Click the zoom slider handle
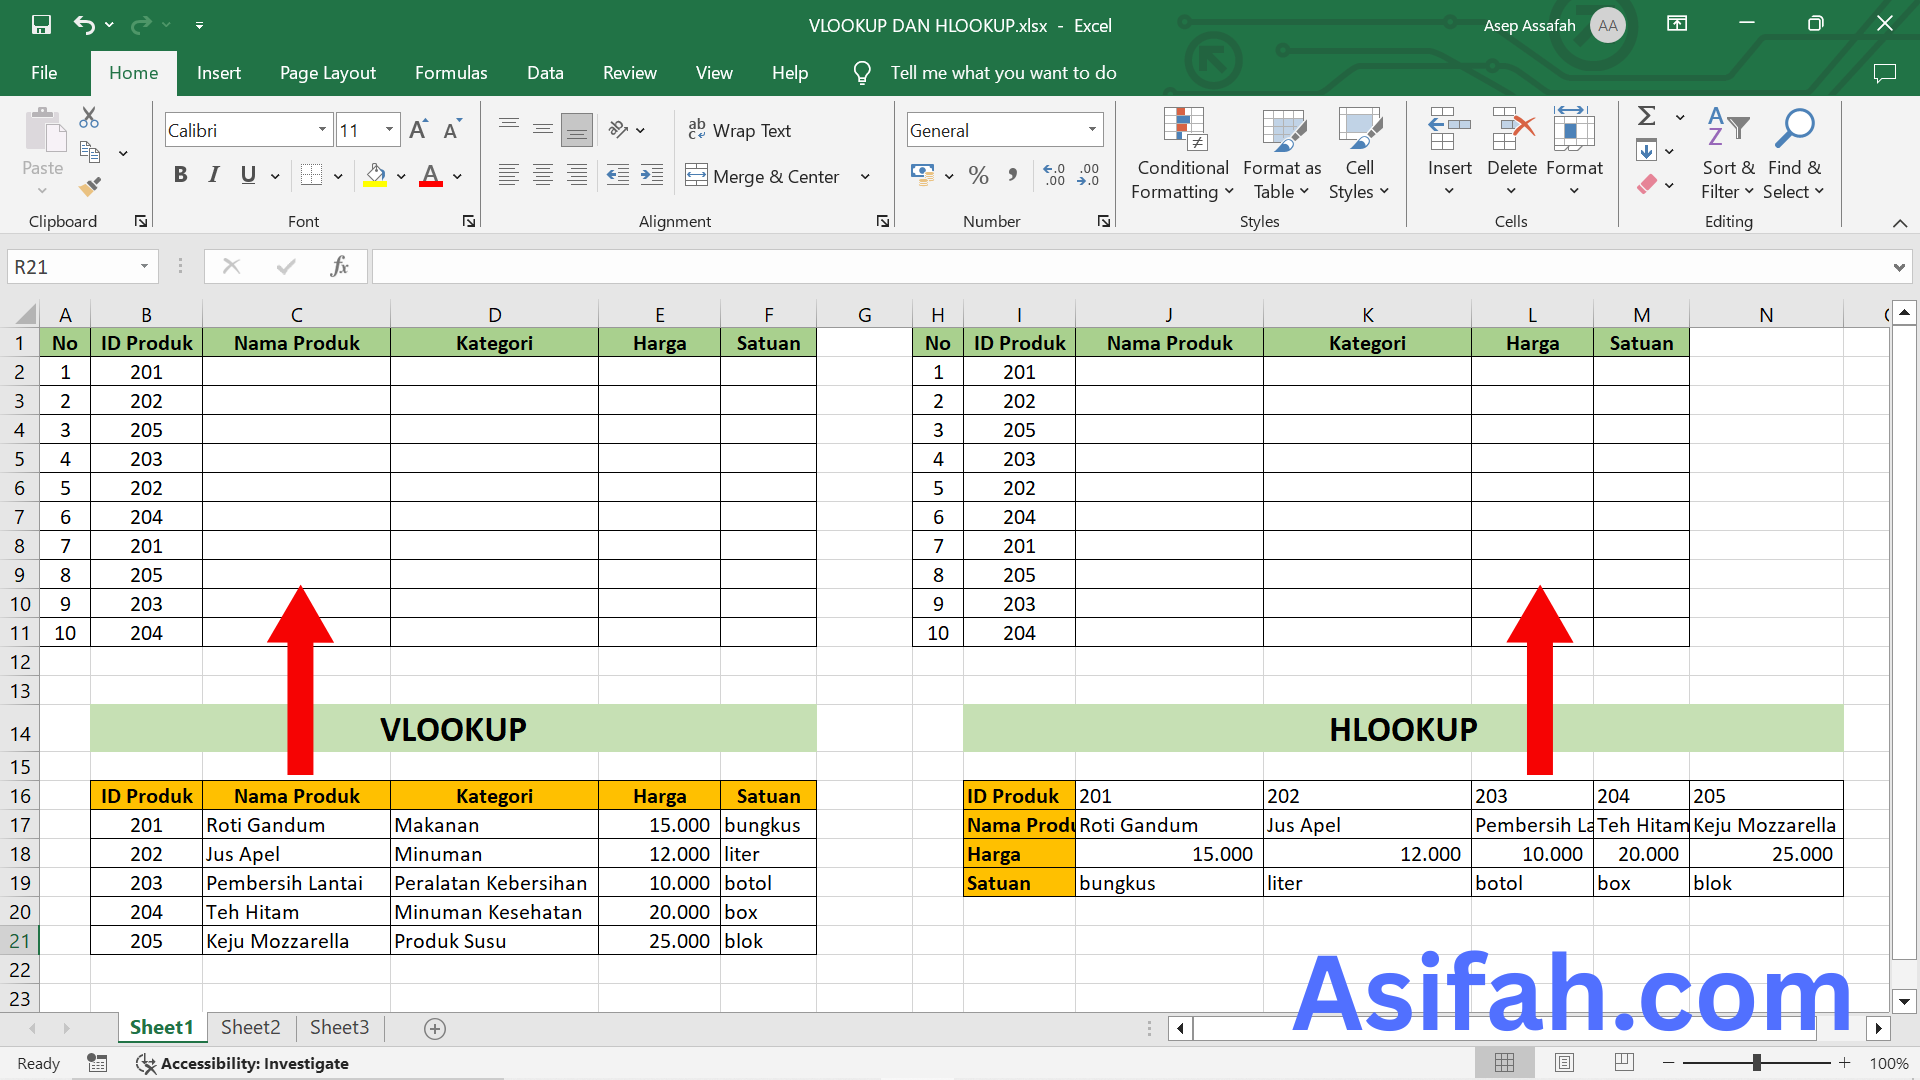This screenshot has width=1920, height=1080. [1757, 1063]
